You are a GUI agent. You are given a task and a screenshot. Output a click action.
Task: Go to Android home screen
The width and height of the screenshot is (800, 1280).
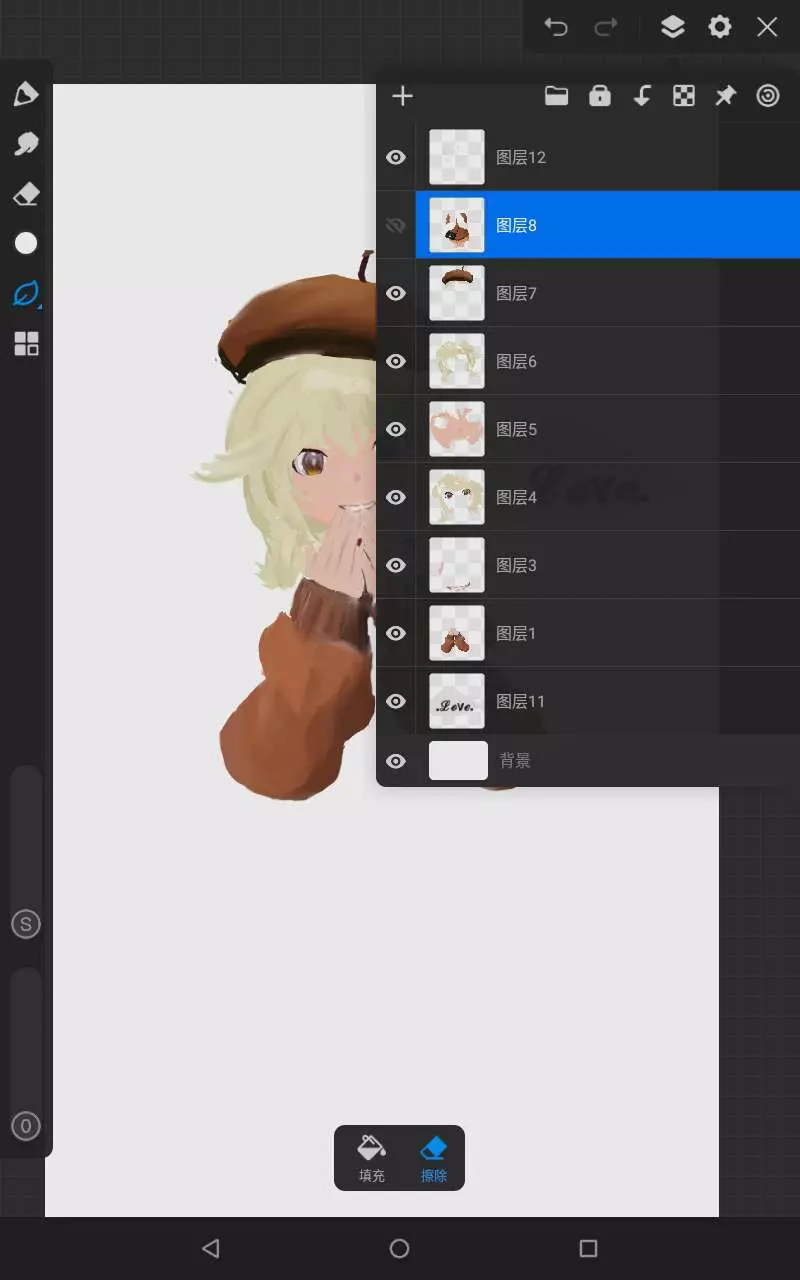(399, 1248)
